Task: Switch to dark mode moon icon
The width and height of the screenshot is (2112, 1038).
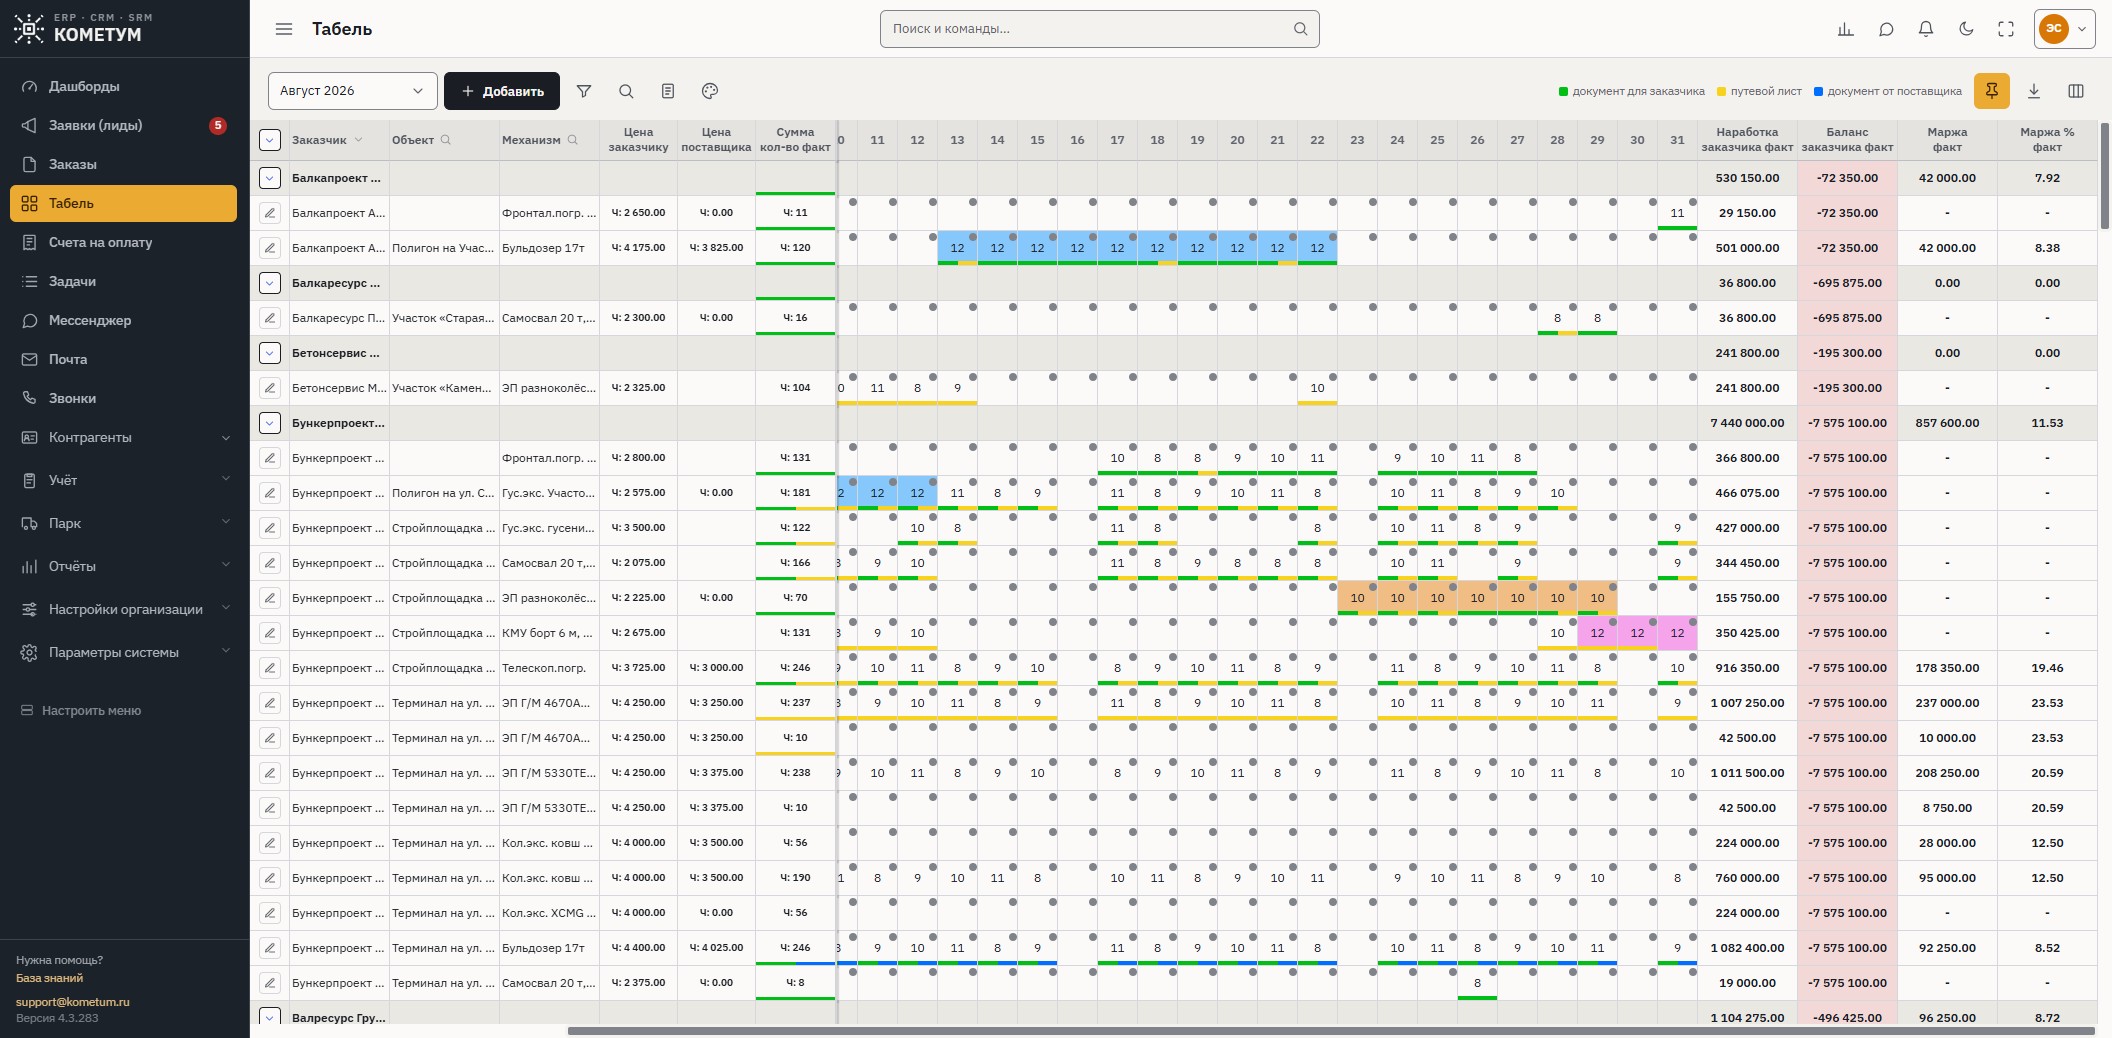Action: [x=1966, y=29]
